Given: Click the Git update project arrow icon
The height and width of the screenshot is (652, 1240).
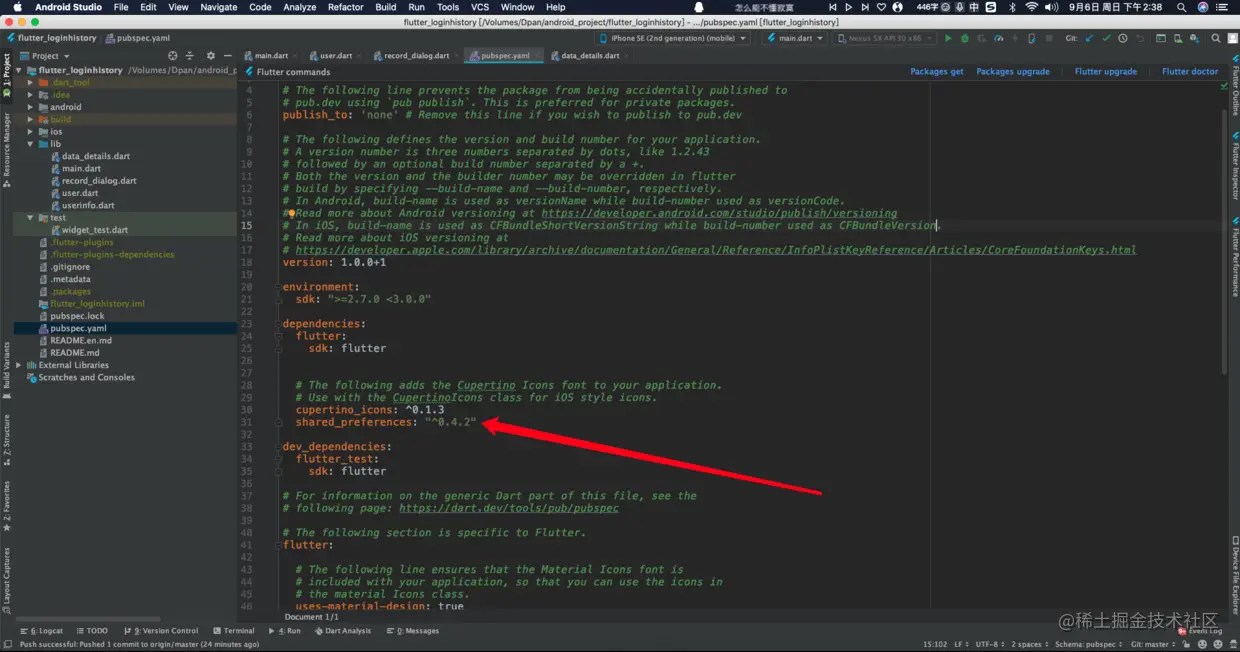Looking at the screenshot, I should (1089, 38).
